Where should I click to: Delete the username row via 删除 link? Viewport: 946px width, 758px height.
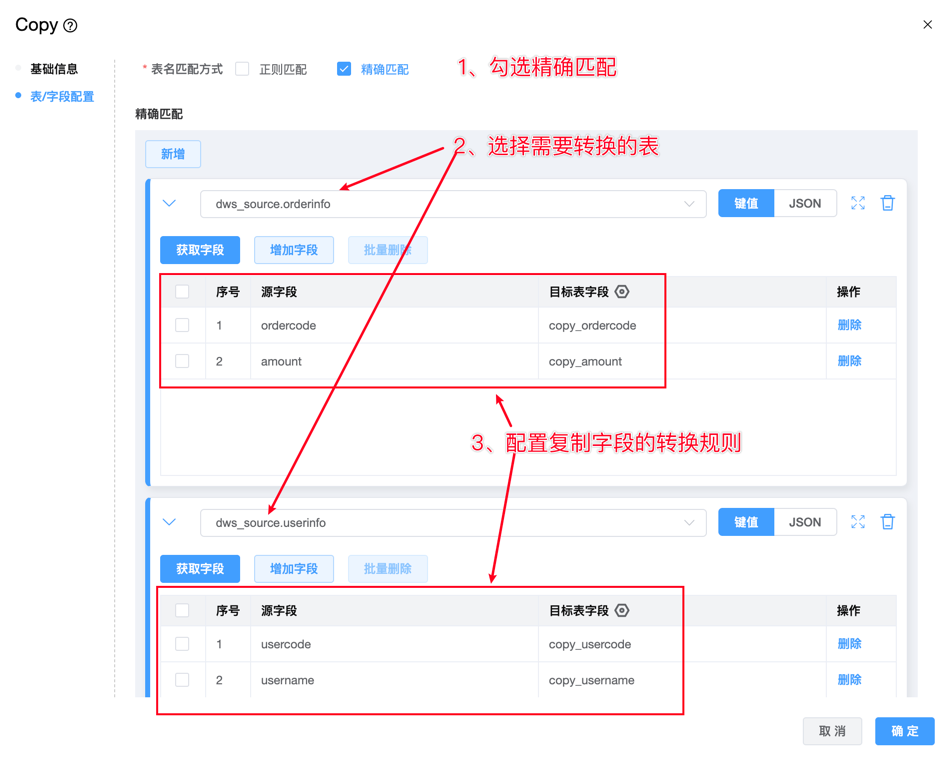pyautogui.click(x=849, y=680)
